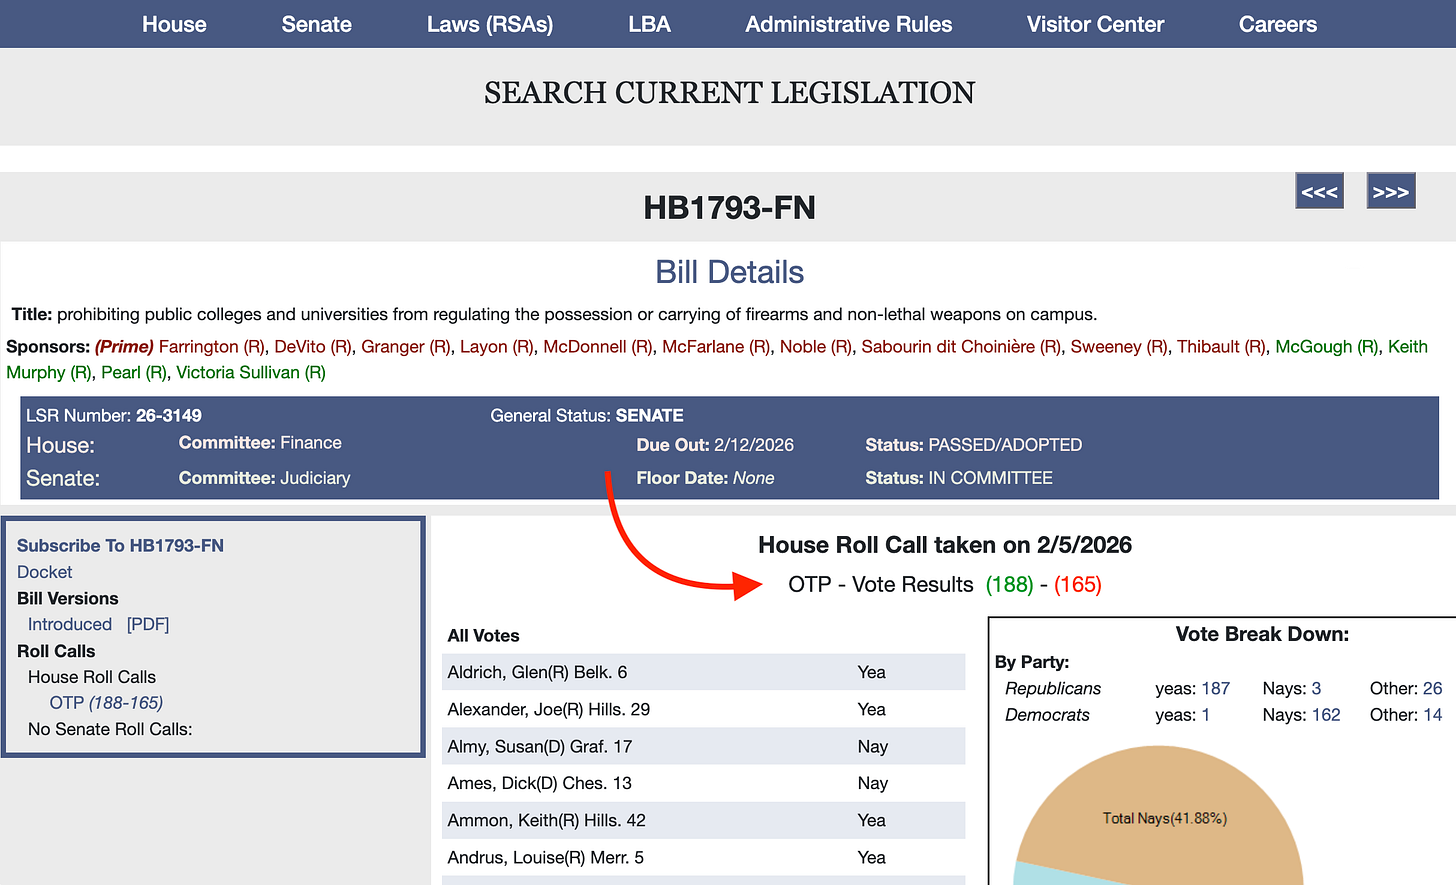
Task: Open sponsor Granger (R) link
Action: click(x=406, y=347)
